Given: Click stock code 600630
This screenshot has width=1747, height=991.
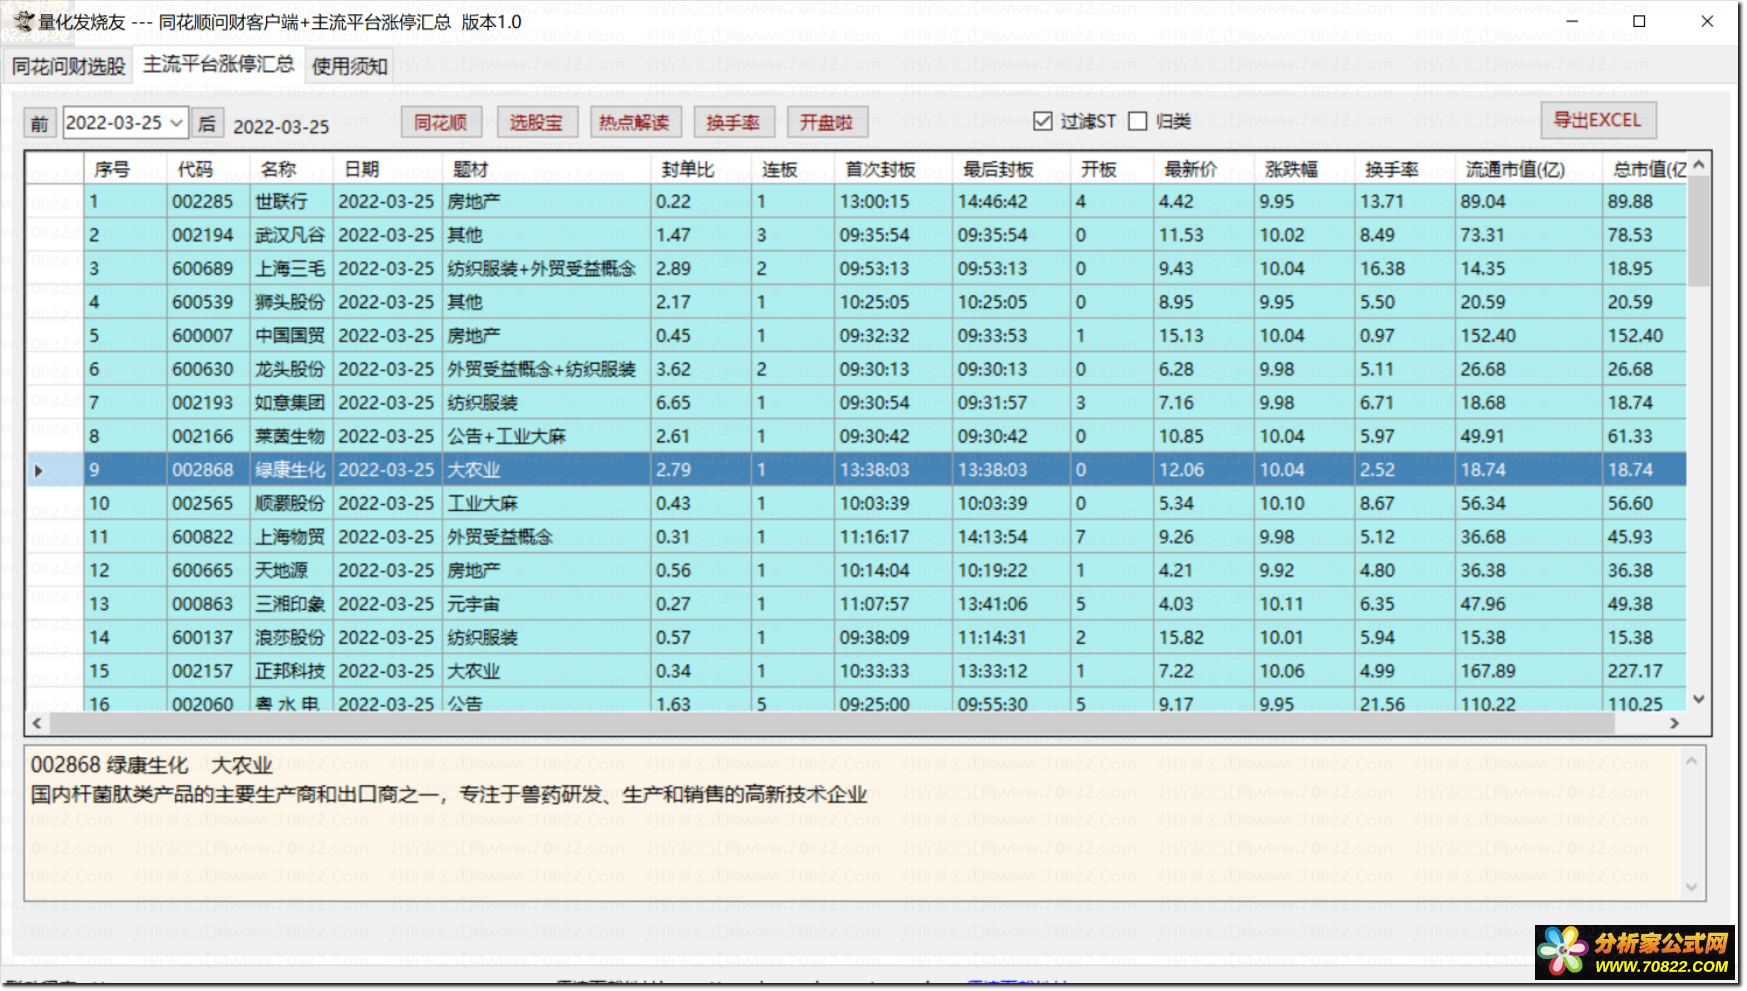Looking at the screenshot, I should [x=209, y=369].
